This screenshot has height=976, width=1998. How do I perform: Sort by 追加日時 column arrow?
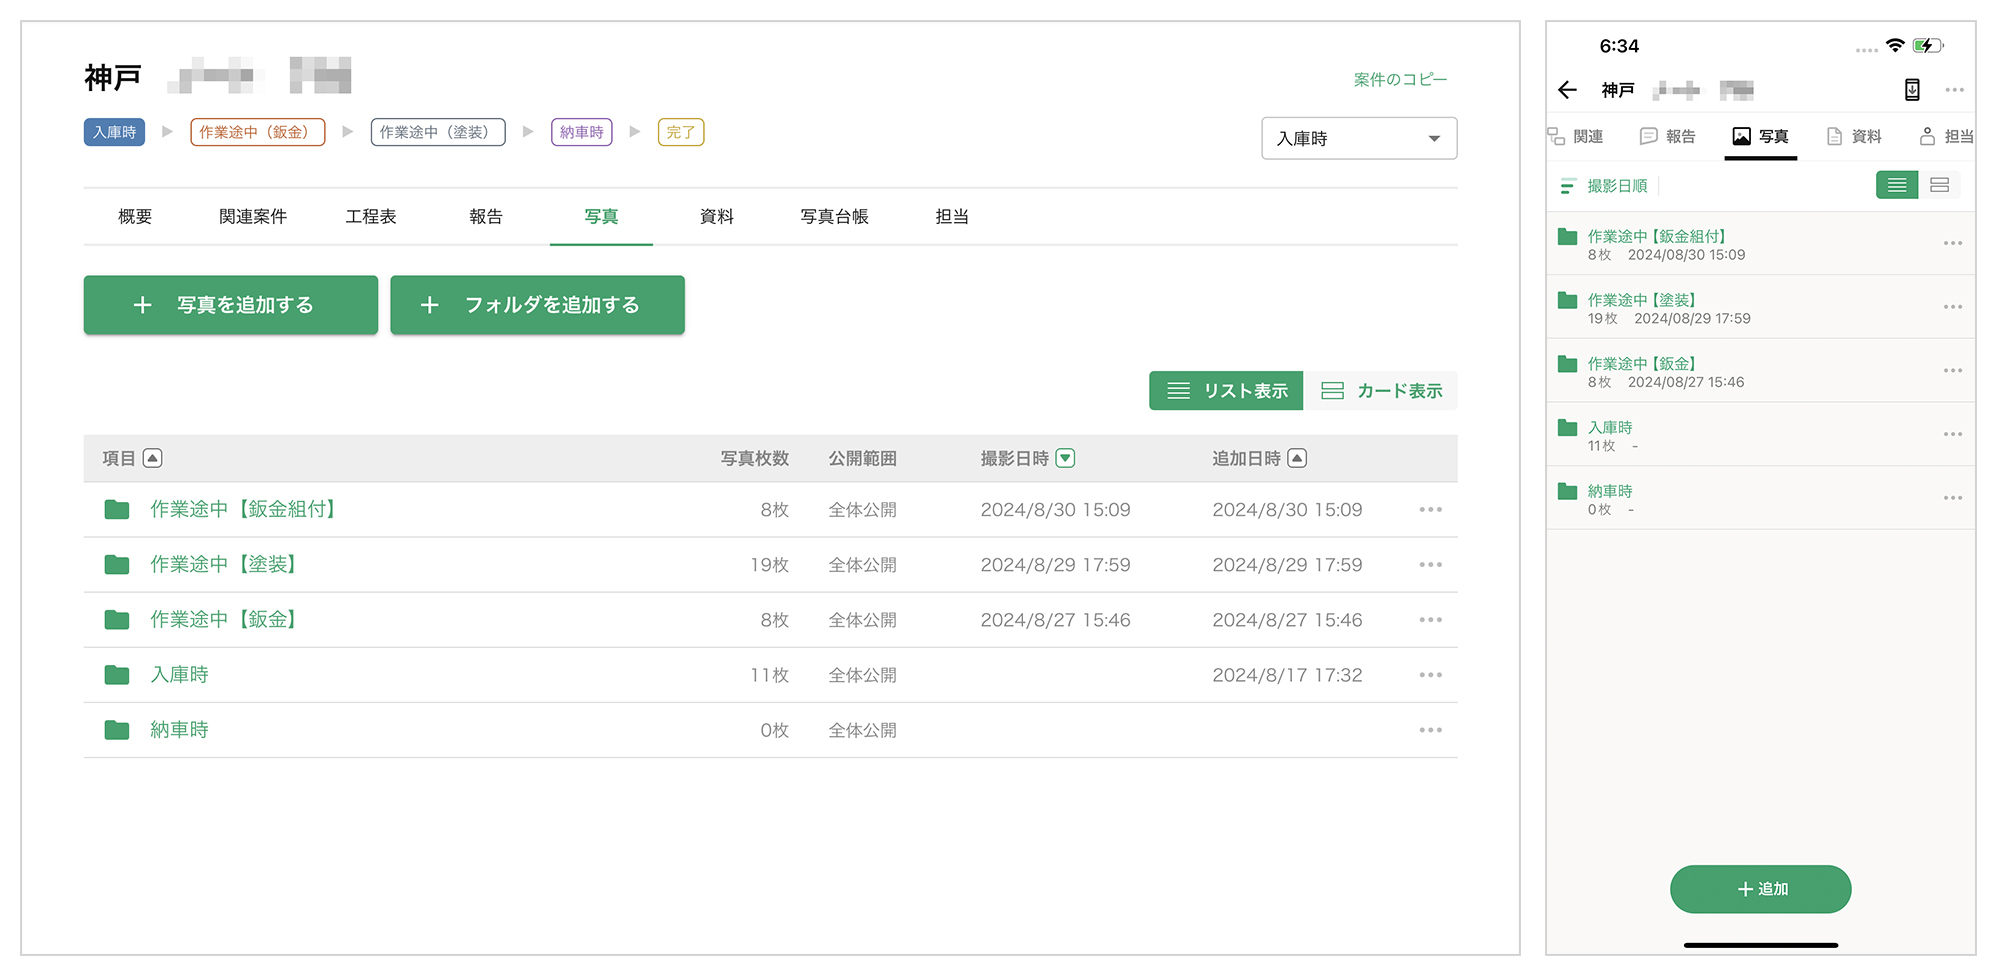(1297, 458)
